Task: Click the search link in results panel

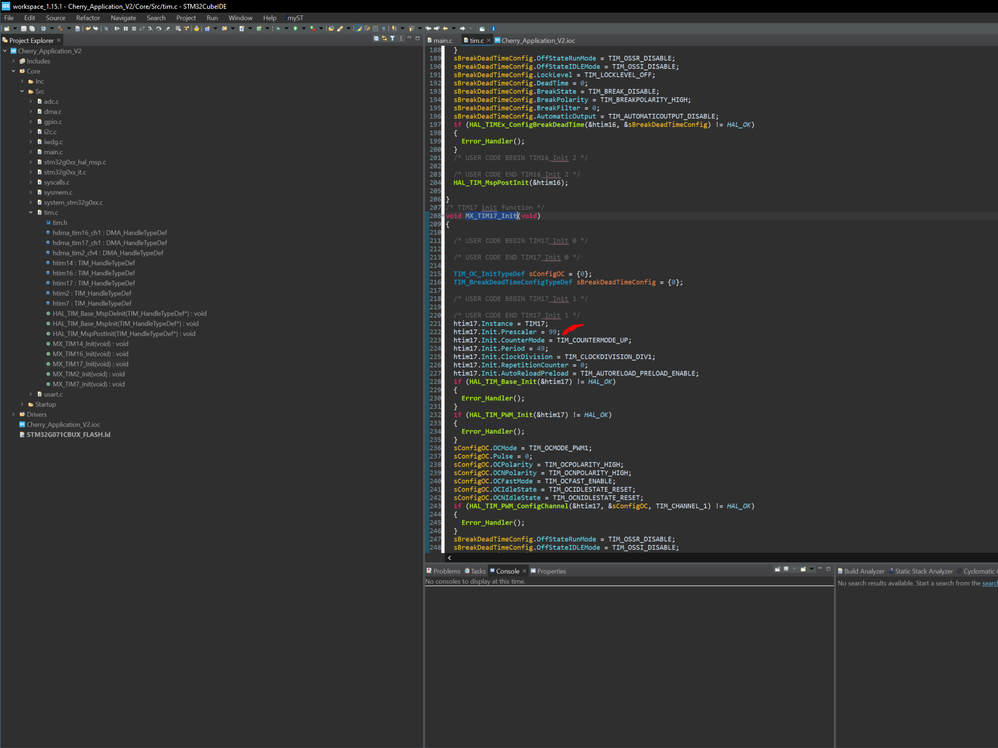Action: (989, 583)
